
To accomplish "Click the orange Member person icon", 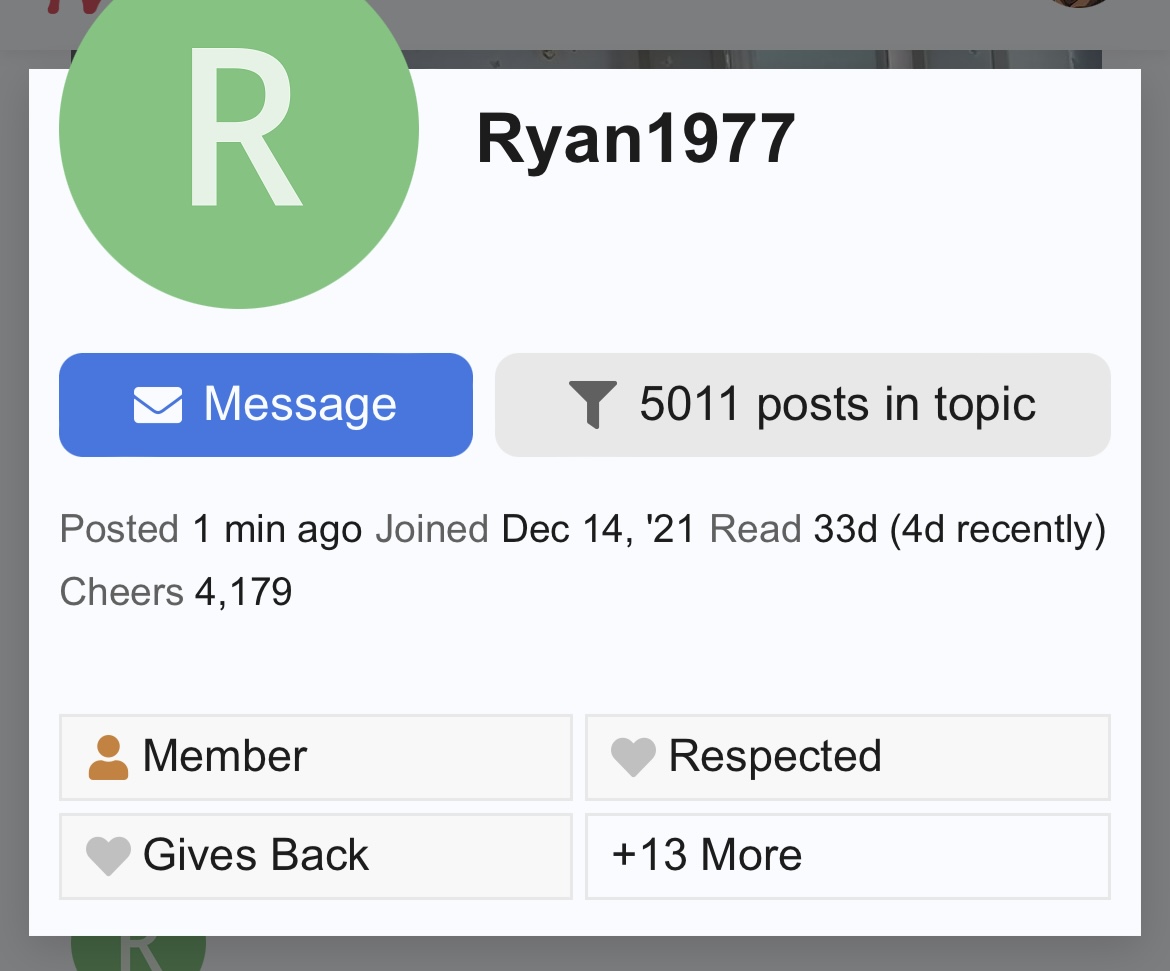I will [108, 758].
